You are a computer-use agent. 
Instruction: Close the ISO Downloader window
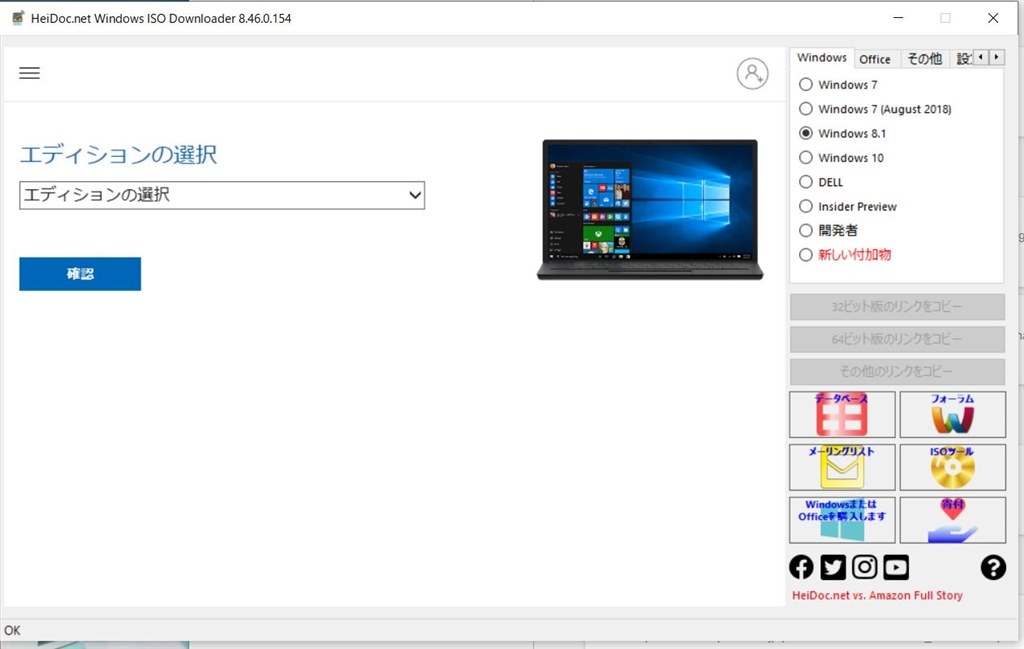pyautogui.click(x=993, y=18)
